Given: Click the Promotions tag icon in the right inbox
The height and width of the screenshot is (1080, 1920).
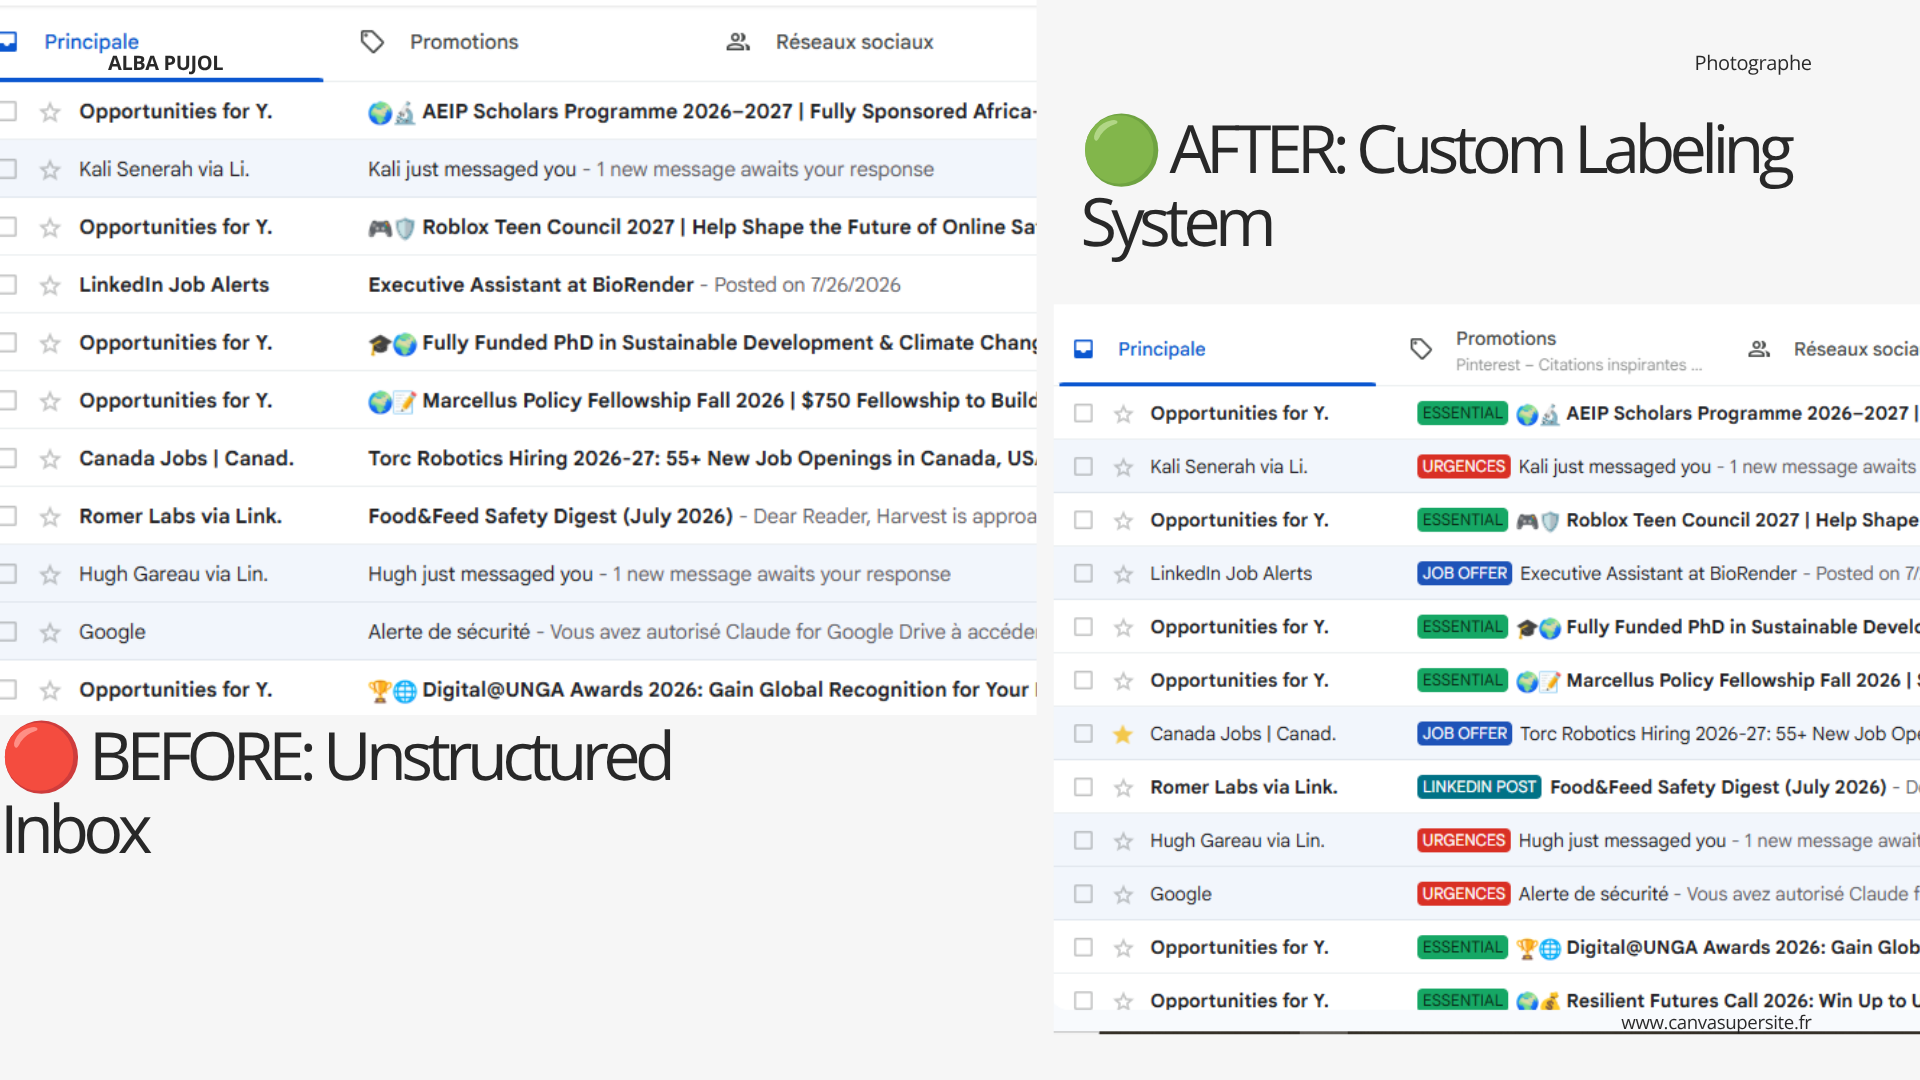Looking at the screenshot, I should [x=1421, y=349].
